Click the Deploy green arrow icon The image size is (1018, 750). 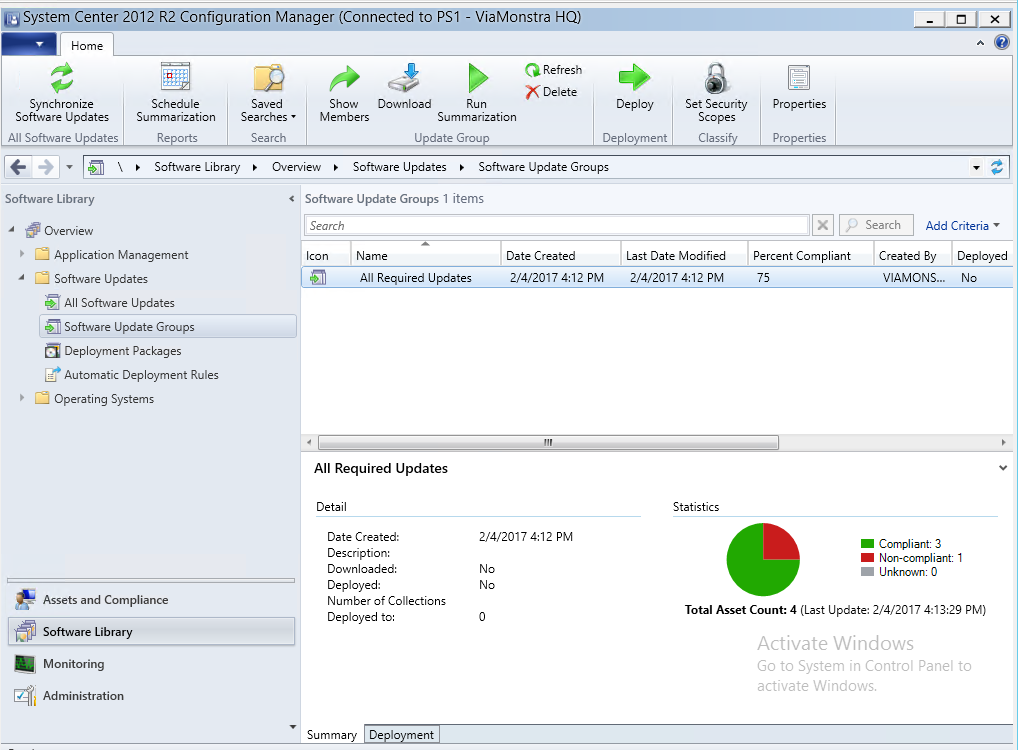click(634, 79)
